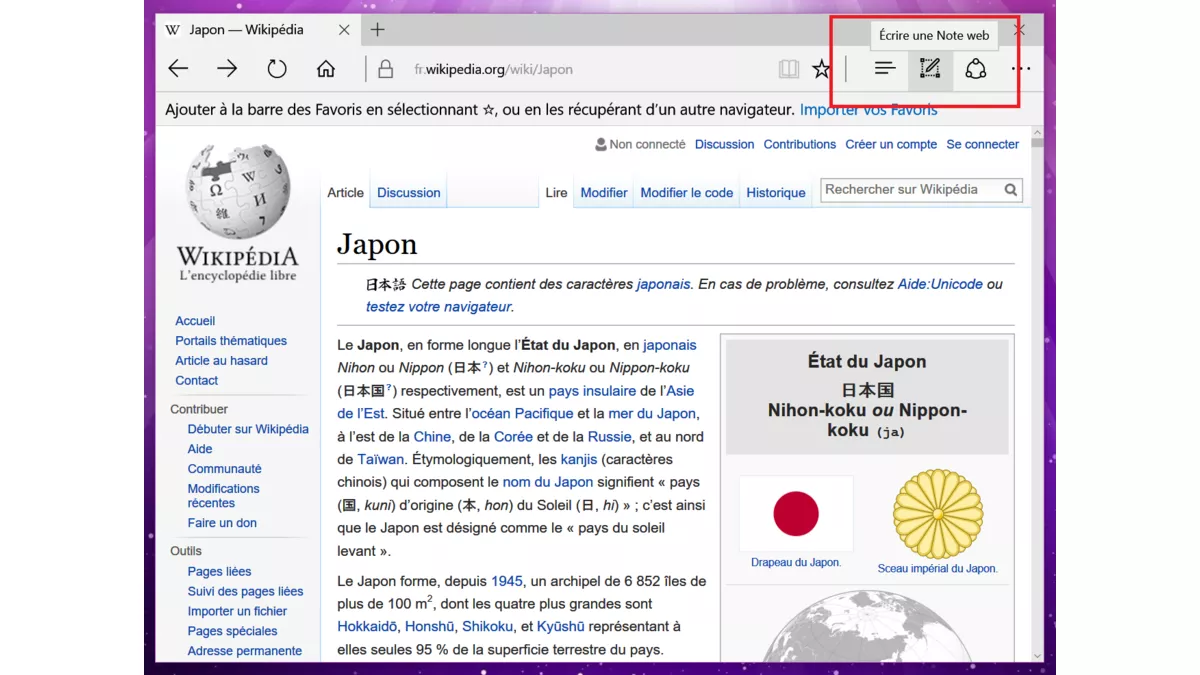
Task: Open Discussion link in the user bar
Action: coord(724,144)
